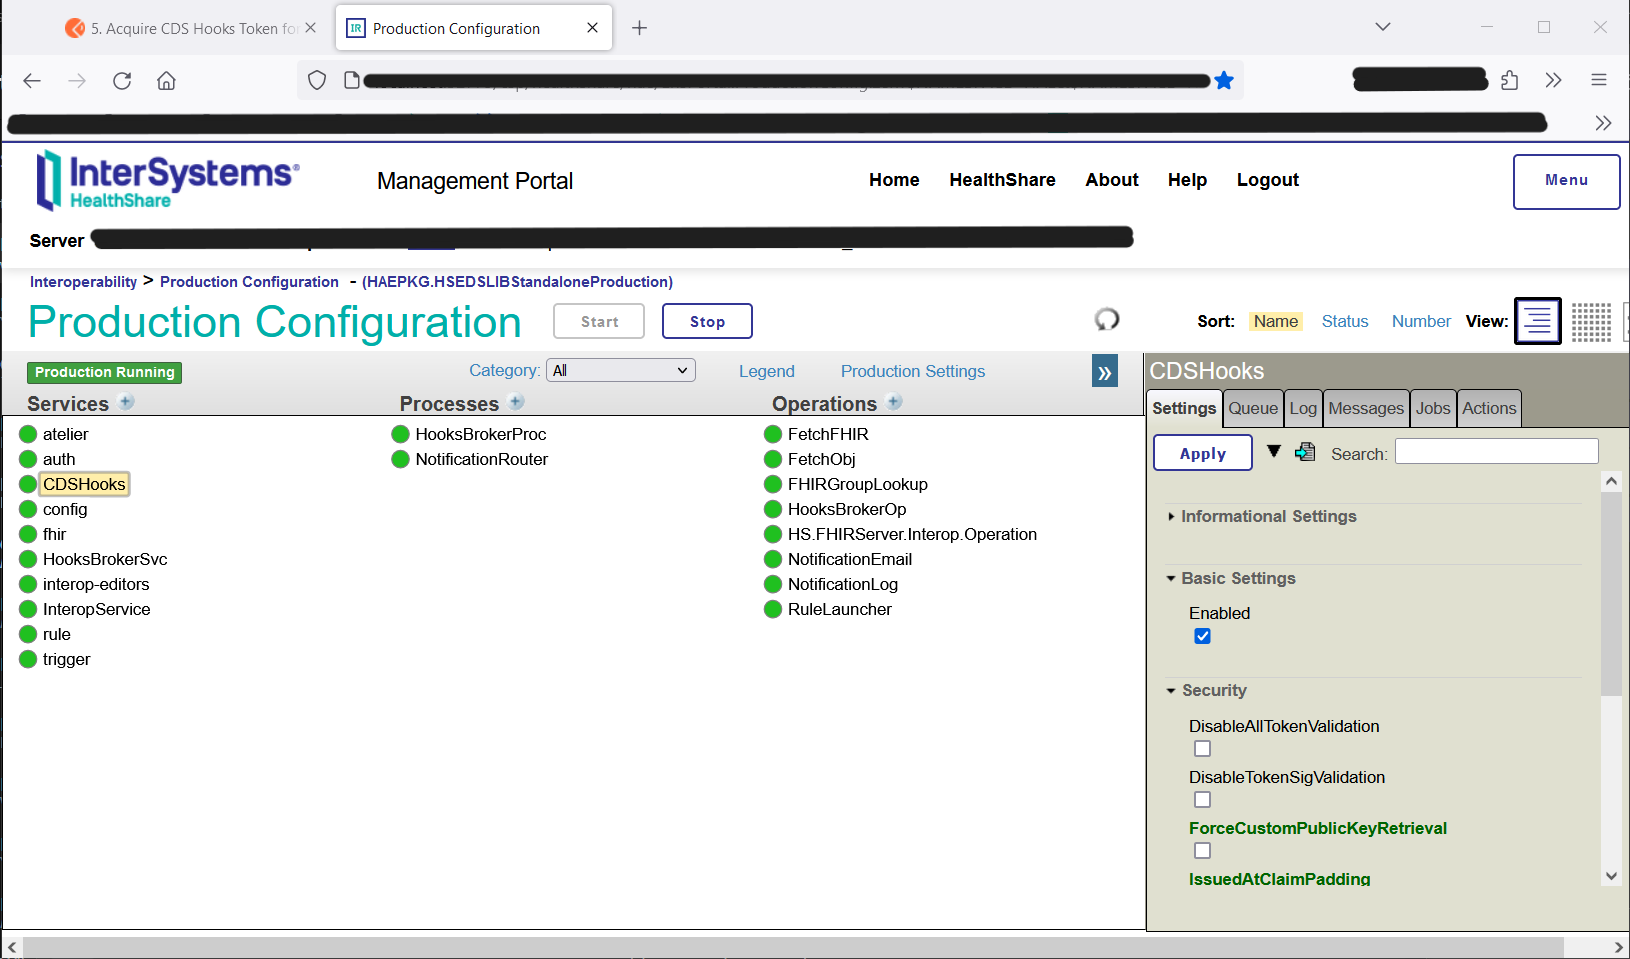Show more toolbar items chevron
This screenshot has height=959, width=1630.
click(x=1553, y=81)
